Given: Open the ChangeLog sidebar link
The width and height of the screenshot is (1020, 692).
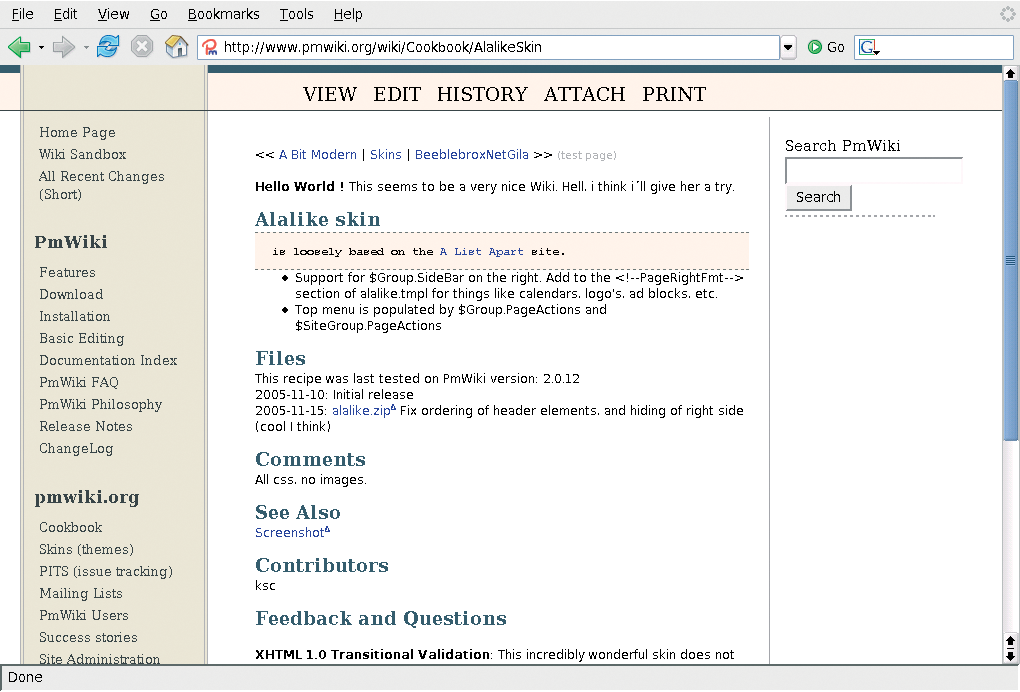Looking at the screenshot, I should (76, 449).
